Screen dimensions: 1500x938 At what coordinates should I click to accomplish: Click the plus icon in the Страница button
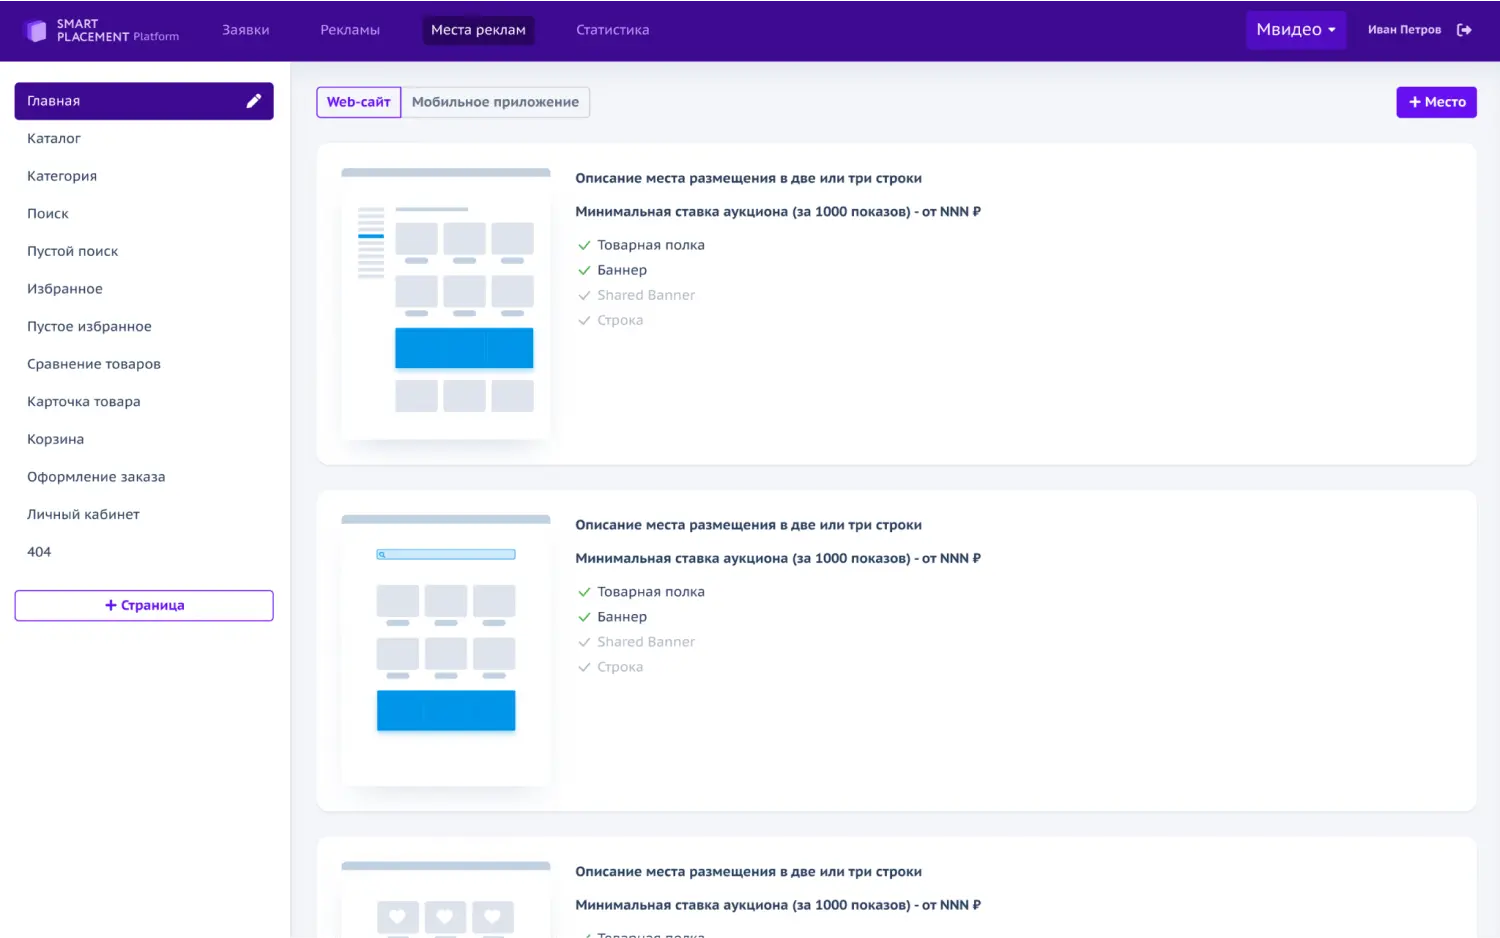tap(111, 605)
